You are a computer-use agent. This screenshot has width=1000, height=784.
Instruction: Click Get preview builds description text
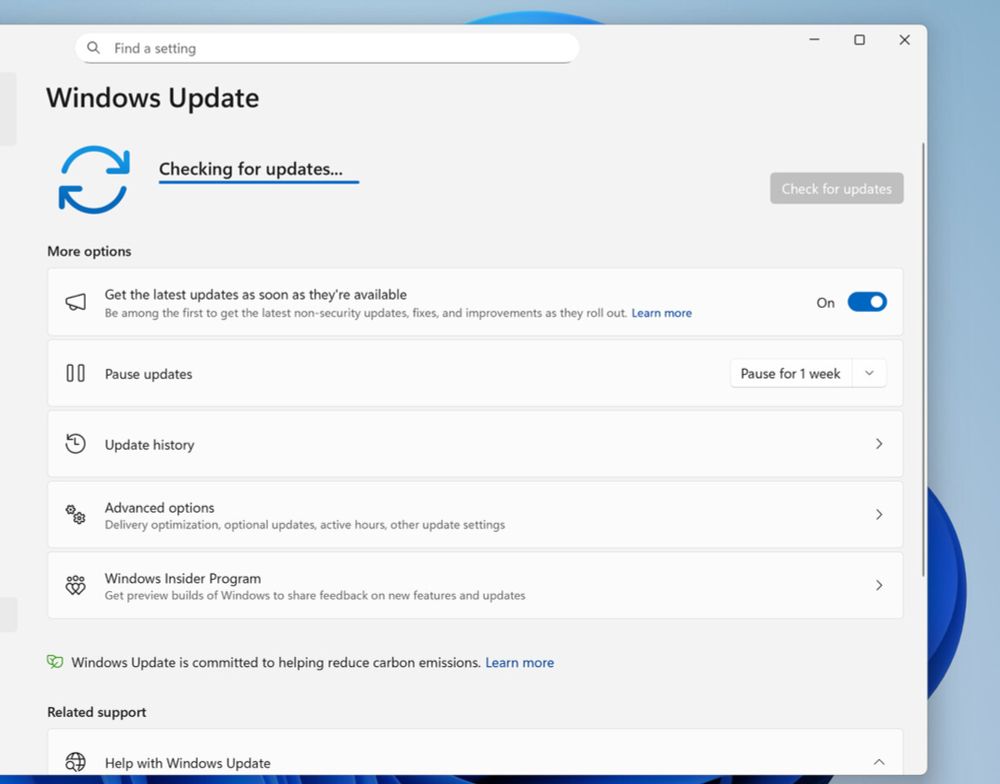tap(315, 595)
